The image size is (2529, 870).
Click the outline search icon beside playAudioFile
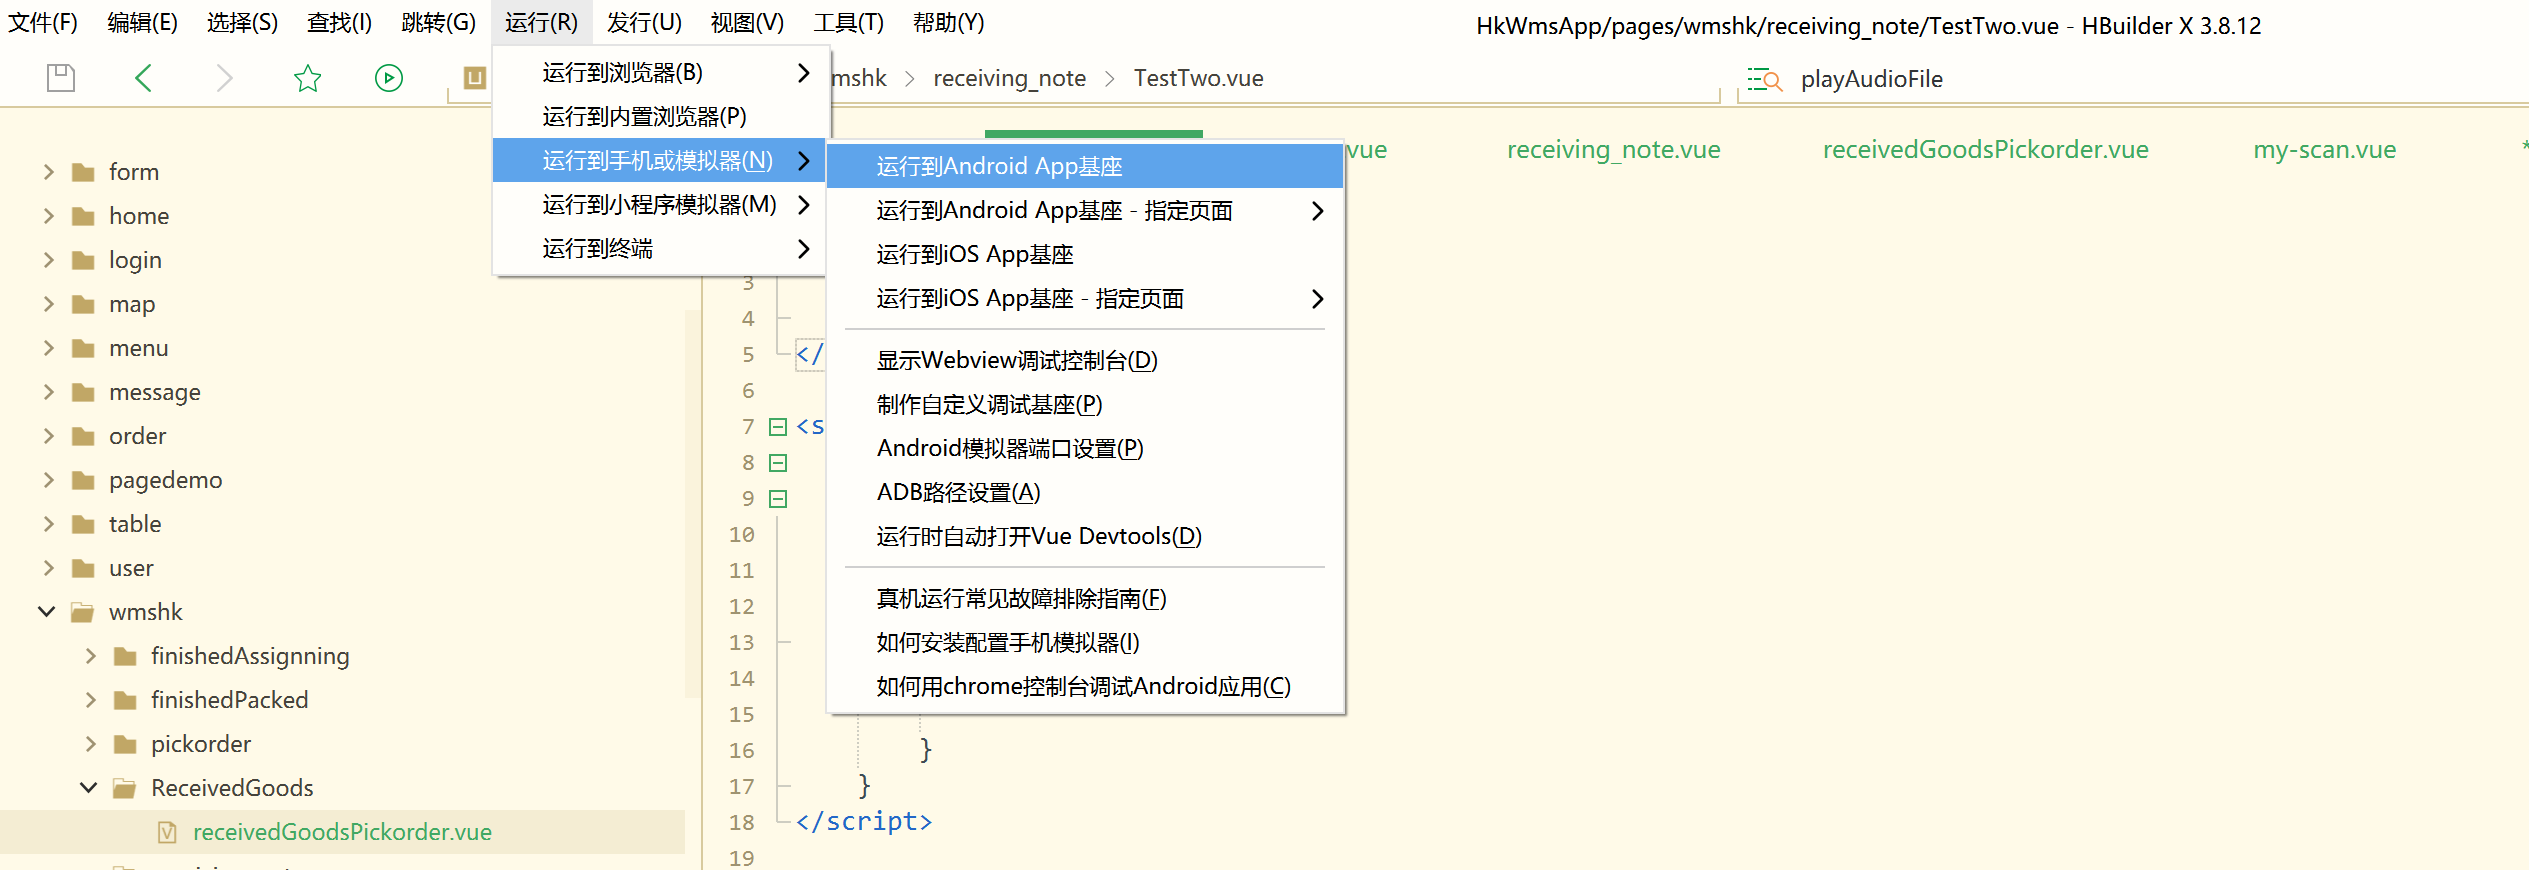tap(1765, 79)
